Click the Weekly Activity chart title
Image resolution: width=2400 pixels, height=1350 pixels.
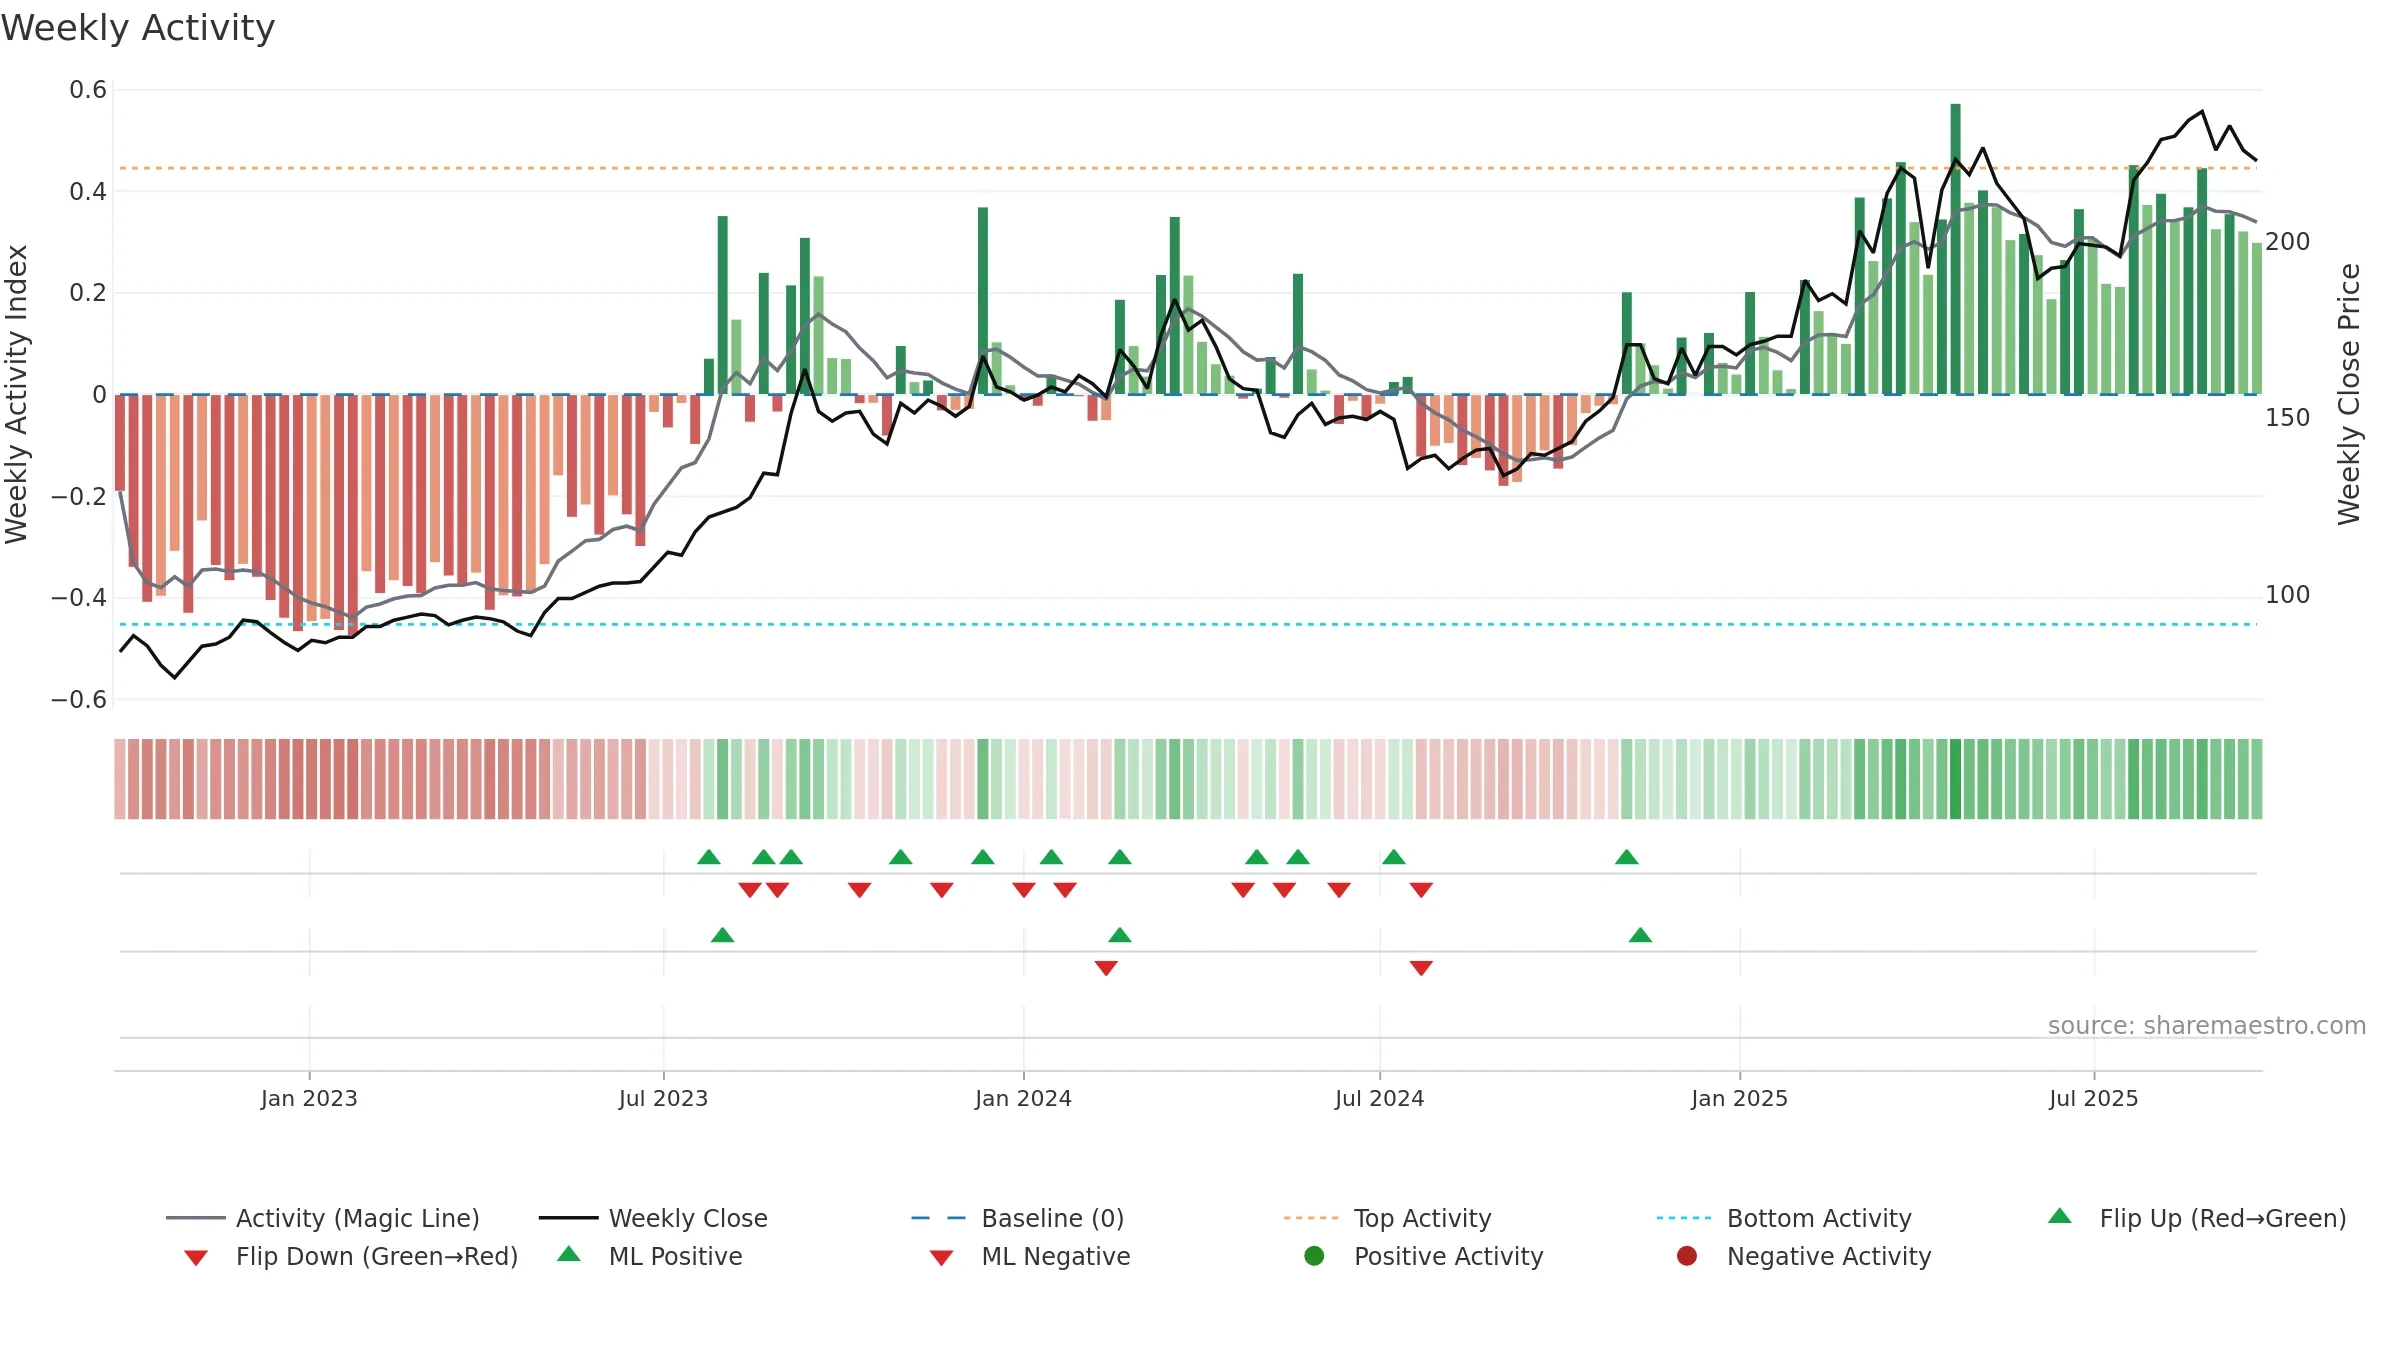point(138,28)
